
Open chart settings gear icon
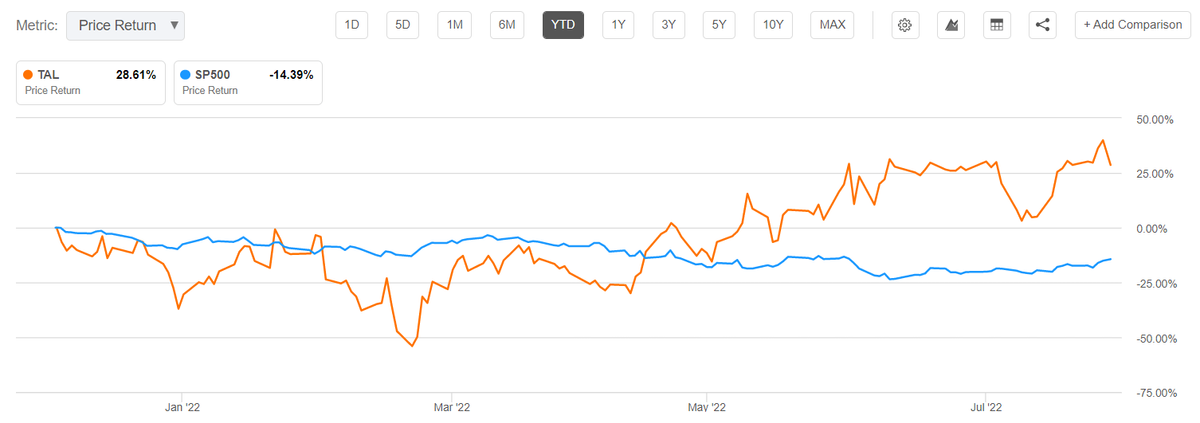click(x=905, y=25)
